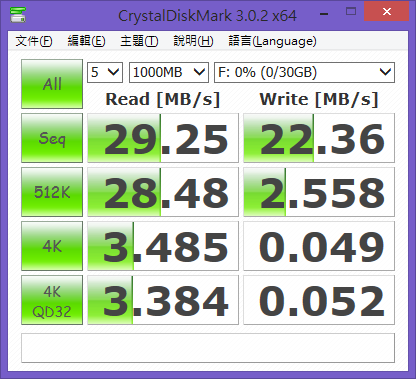Screen dimensions: 416x380
Task: Click the Read [MB/s] column header
Action: (163, 99)
